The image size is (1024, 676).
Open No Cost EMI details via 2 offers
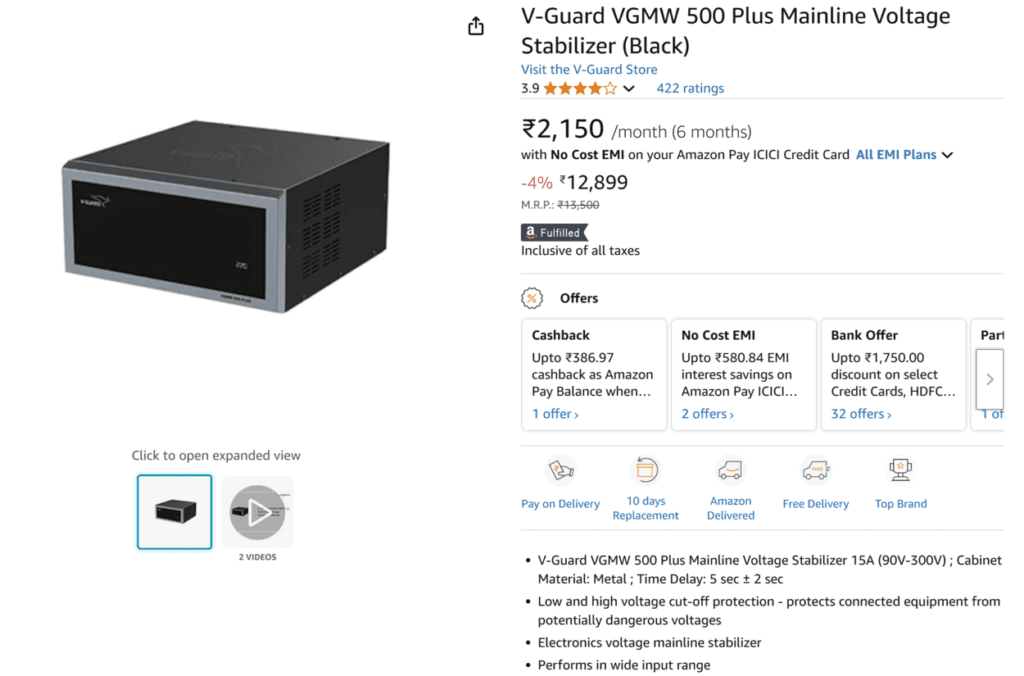coord(704,413)
